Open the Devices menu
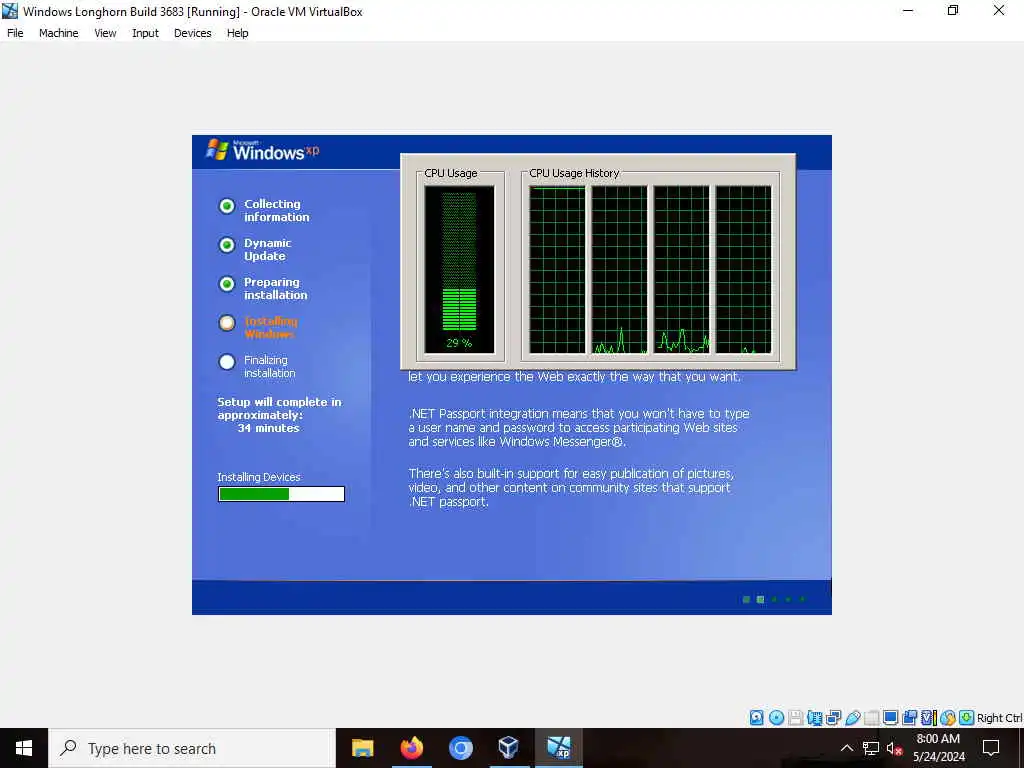This screenshot has width=1024, height=768. 193,33
